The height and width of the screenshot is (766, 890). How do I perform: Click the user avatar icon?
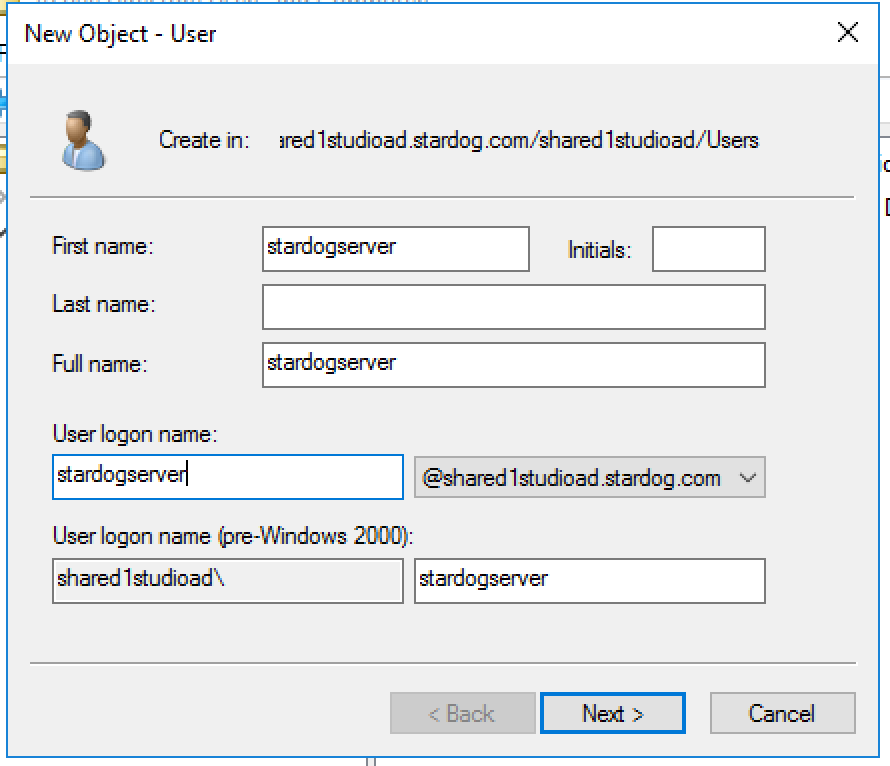click(83, 140)
